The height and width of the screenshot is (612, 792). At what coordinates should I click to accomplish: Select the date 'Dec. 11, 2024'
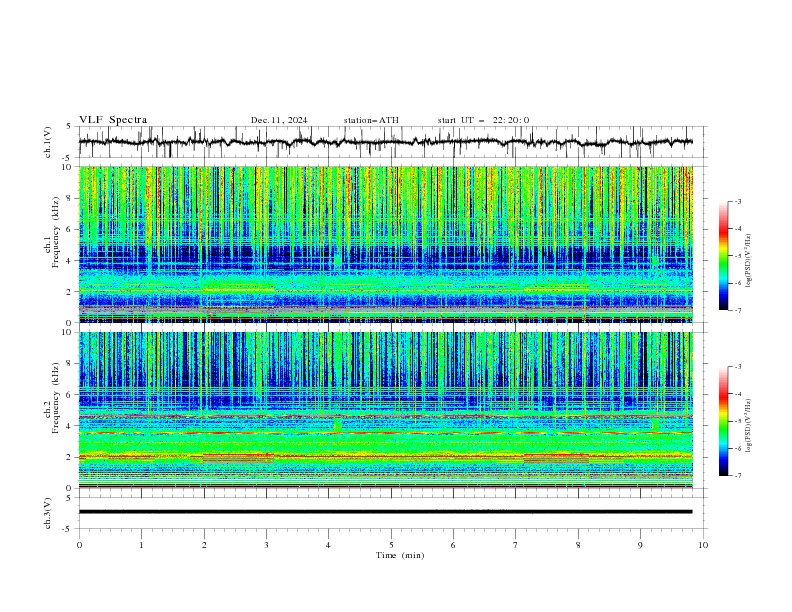pos(279,120)
